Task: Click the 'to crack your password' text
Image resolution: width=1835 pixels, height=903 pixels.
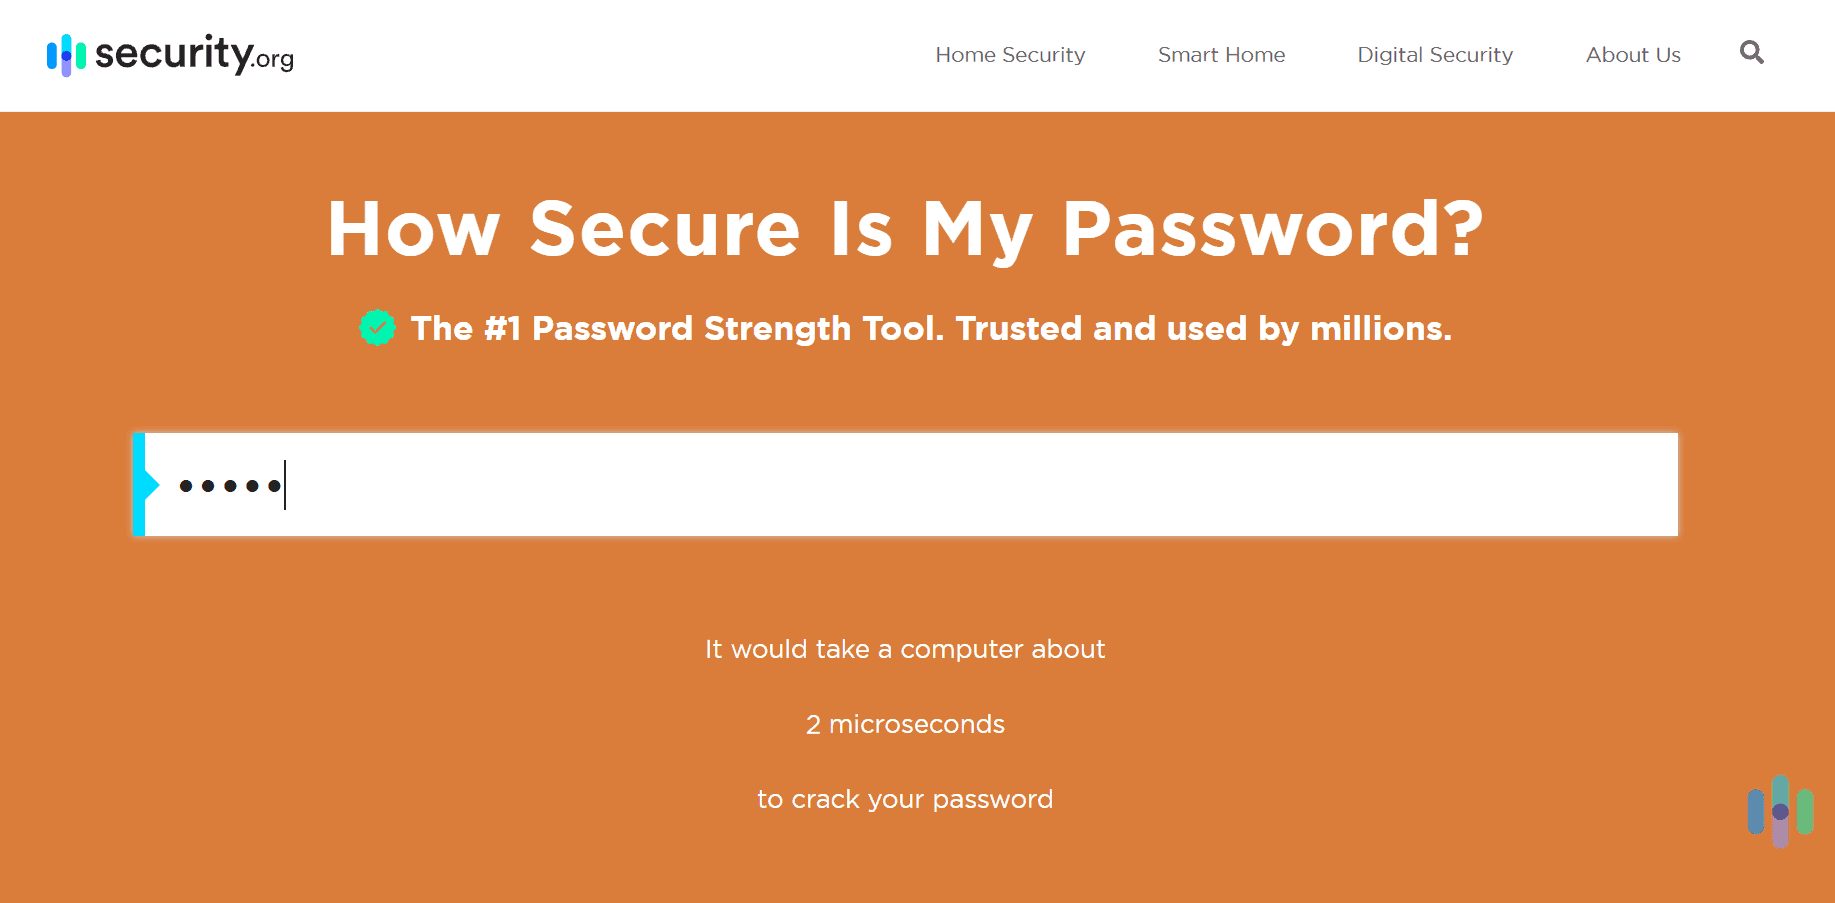Action: click(x=905, y=798)
